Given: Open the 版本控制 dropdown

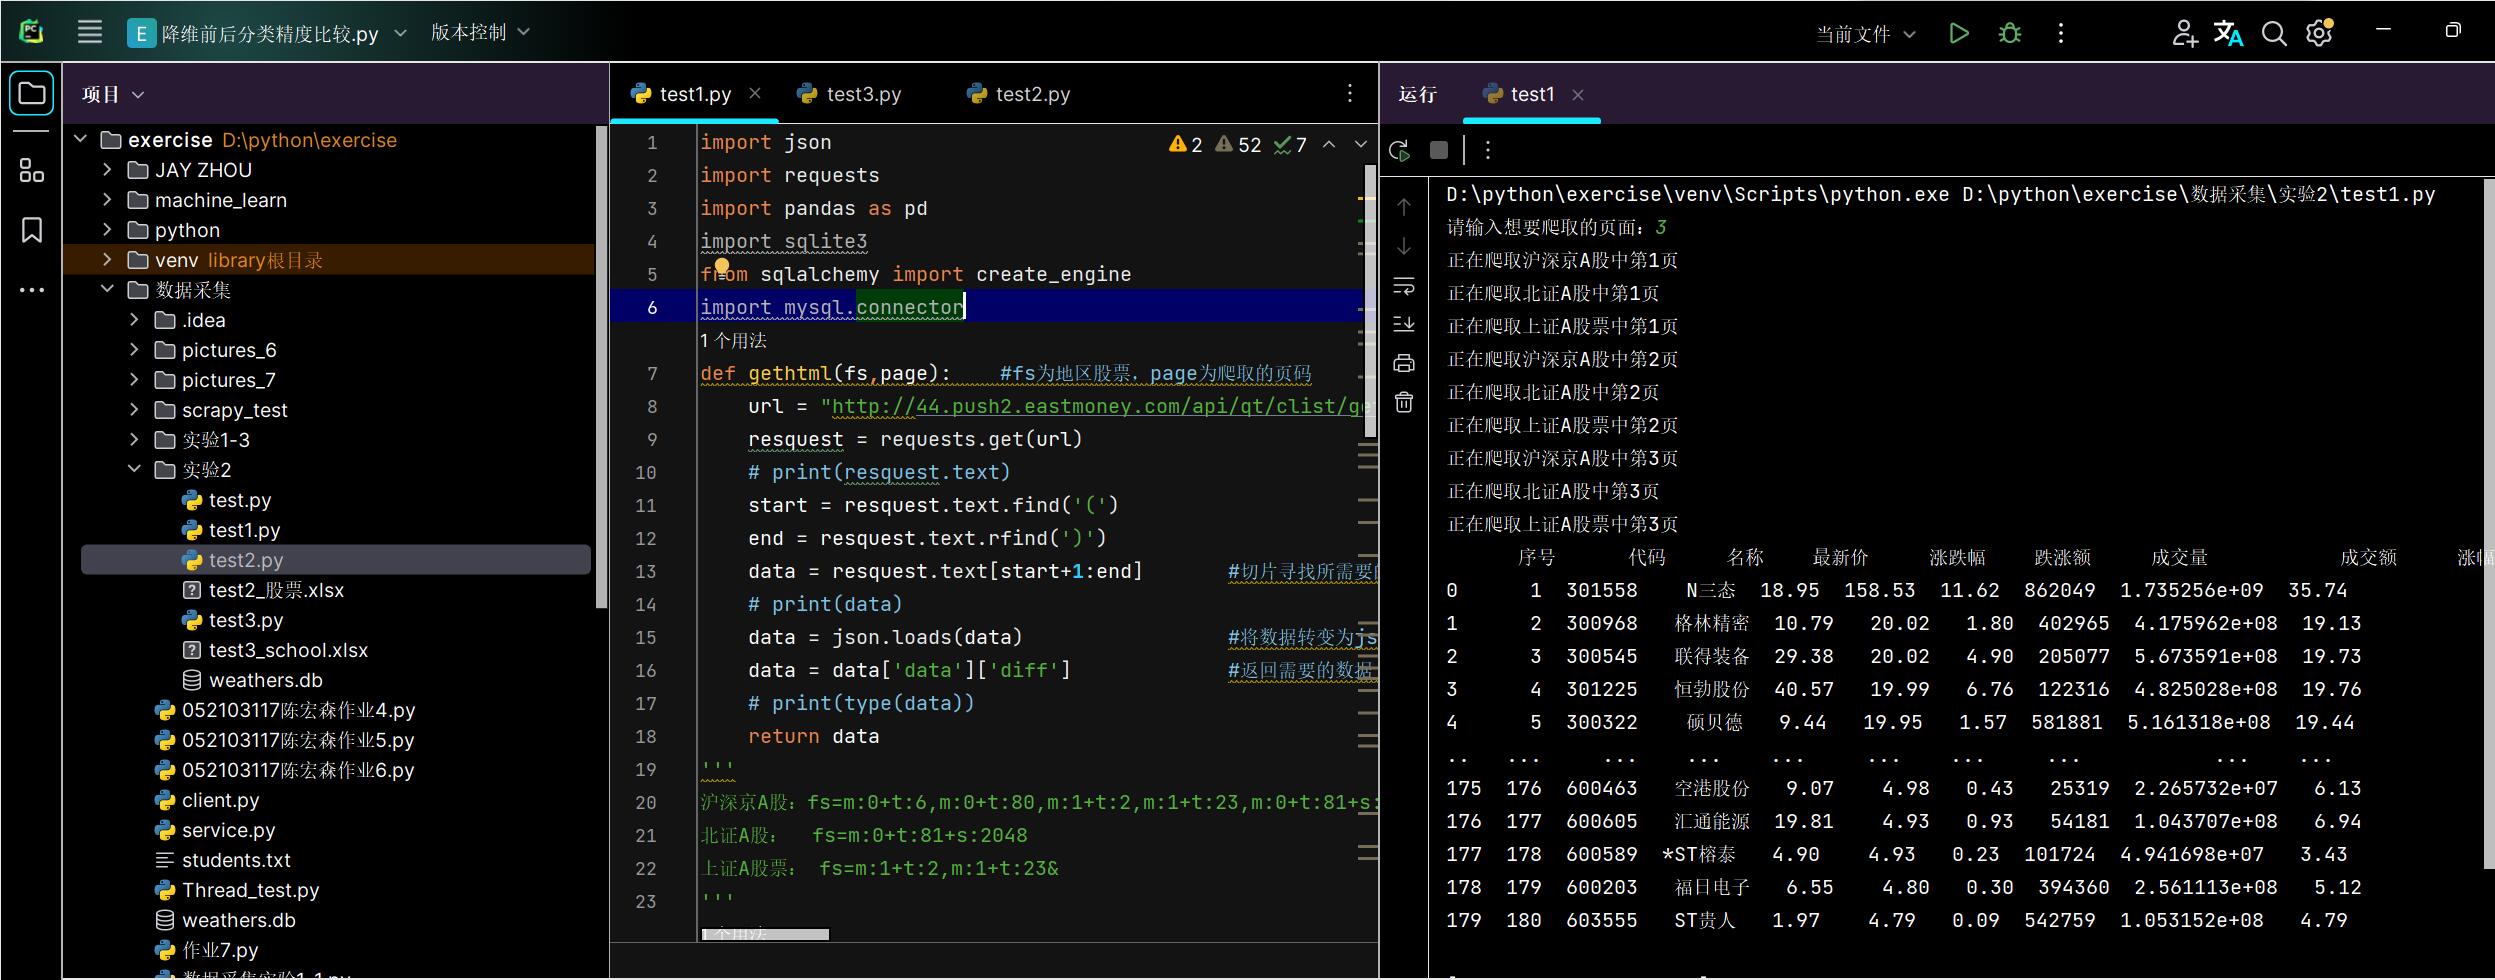Looking at the screenshot, I should click(480, 33).
